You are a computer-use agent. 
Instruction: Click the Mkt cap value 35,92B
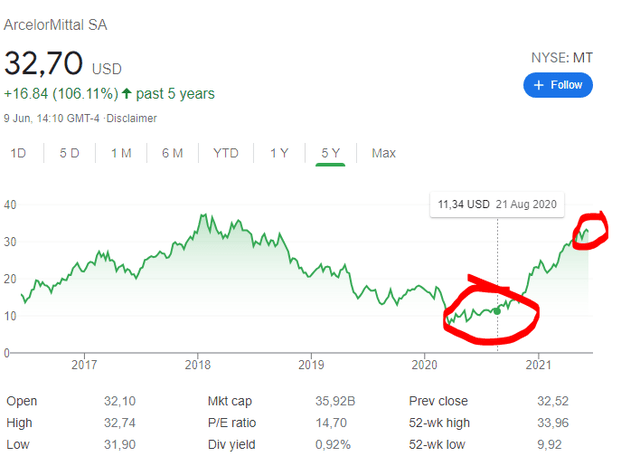coord(335,401)
